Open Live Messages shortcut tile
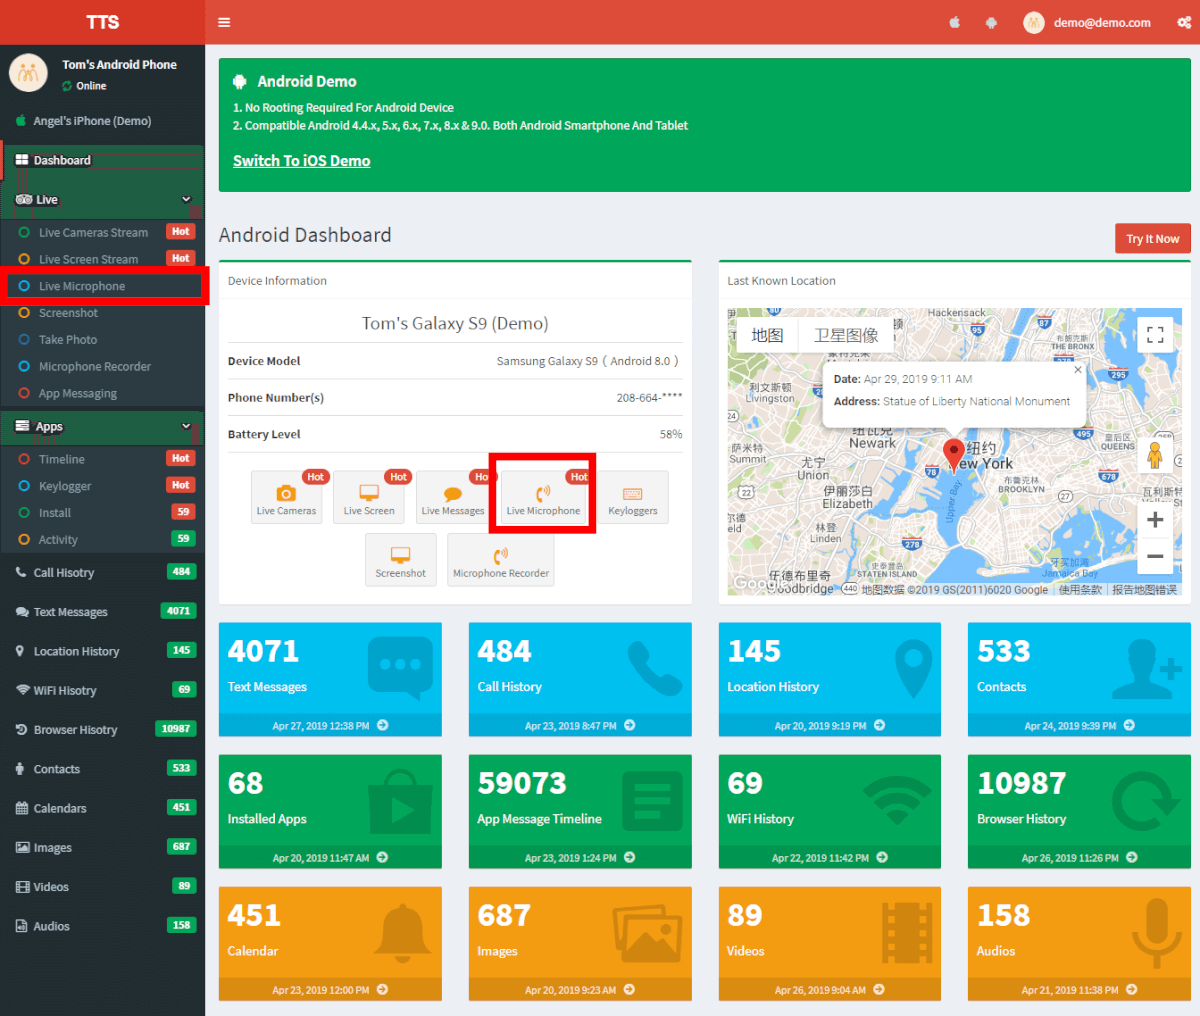The image size is (1200, 1016). click(x=452, y=497)
